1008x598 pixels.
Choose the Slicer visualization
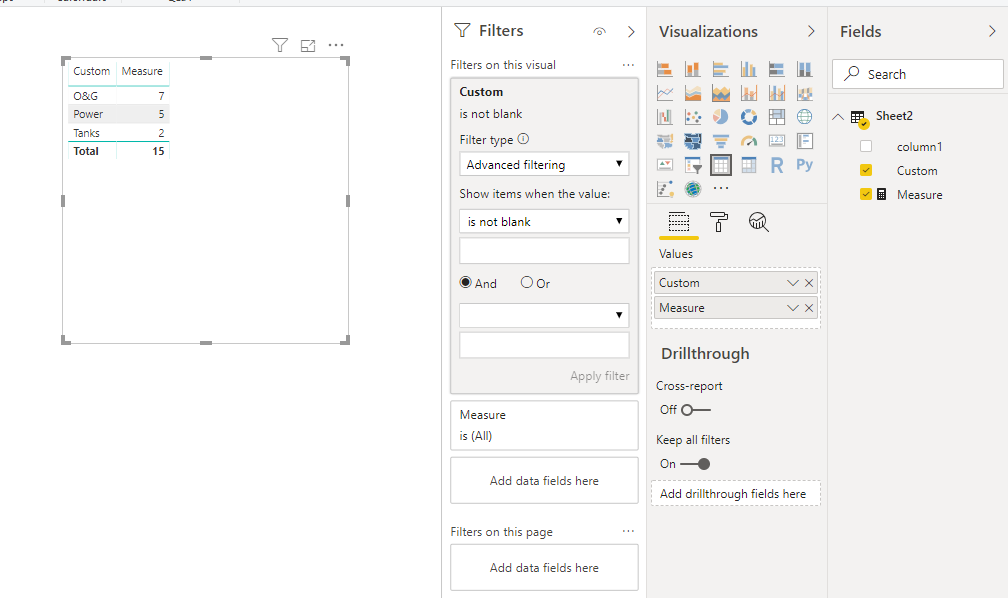[692, 165]
